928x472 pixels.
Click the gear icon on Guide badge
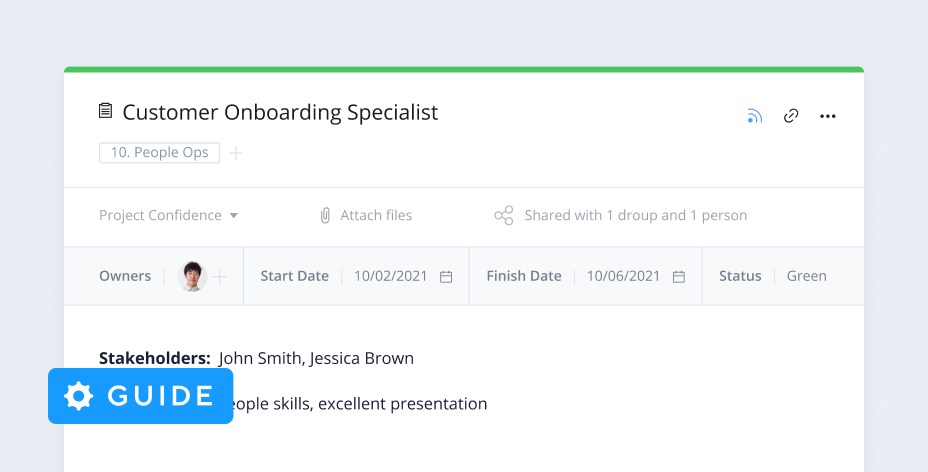click(x=78, y=396)
